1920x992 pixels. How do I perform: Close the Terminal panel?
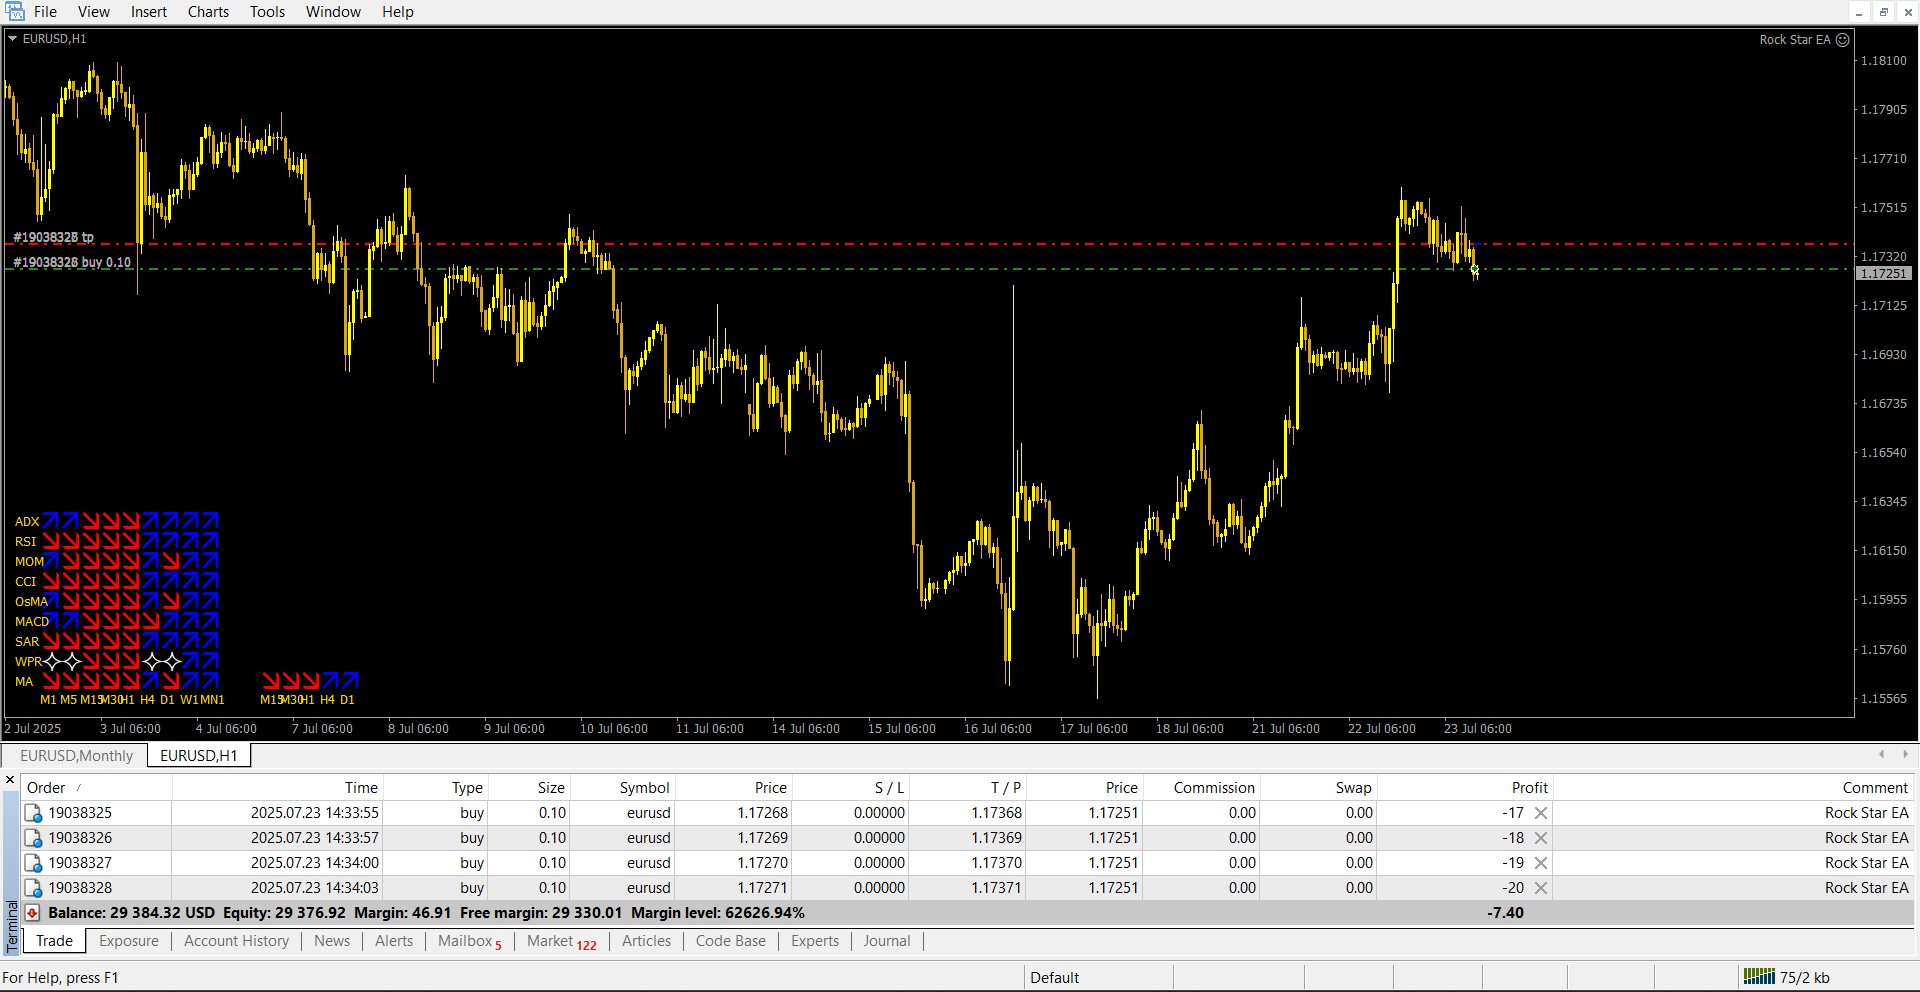click(x=10, y=780)
